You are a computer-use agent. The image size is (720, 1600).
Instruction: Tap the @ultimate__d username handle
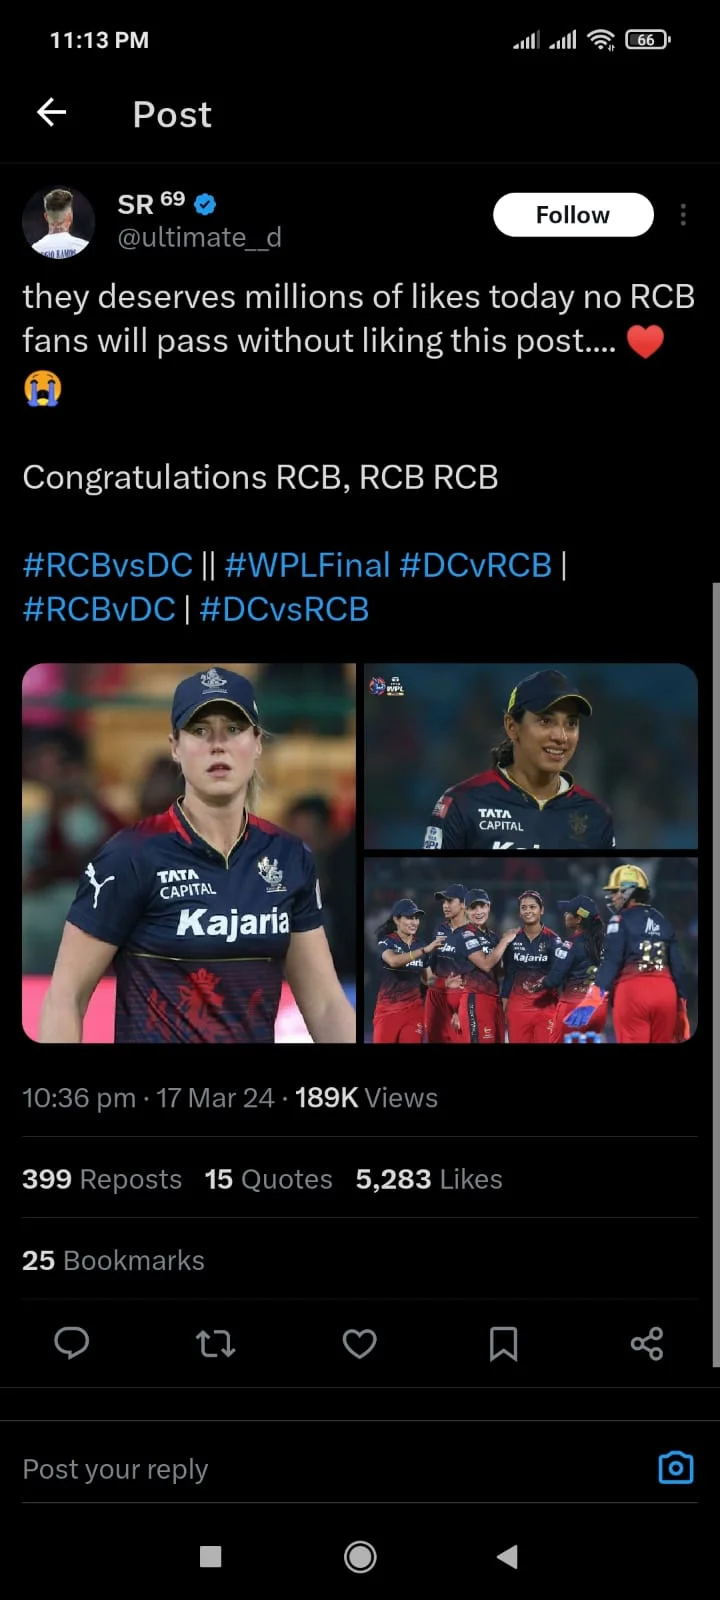[200, 237]
